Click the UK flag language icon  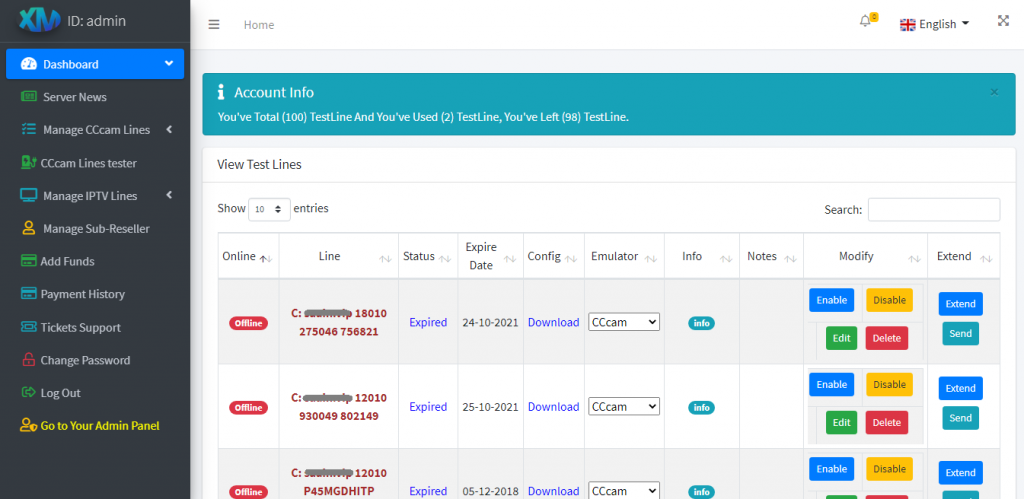pyautogui.click(x=908, y=25)
